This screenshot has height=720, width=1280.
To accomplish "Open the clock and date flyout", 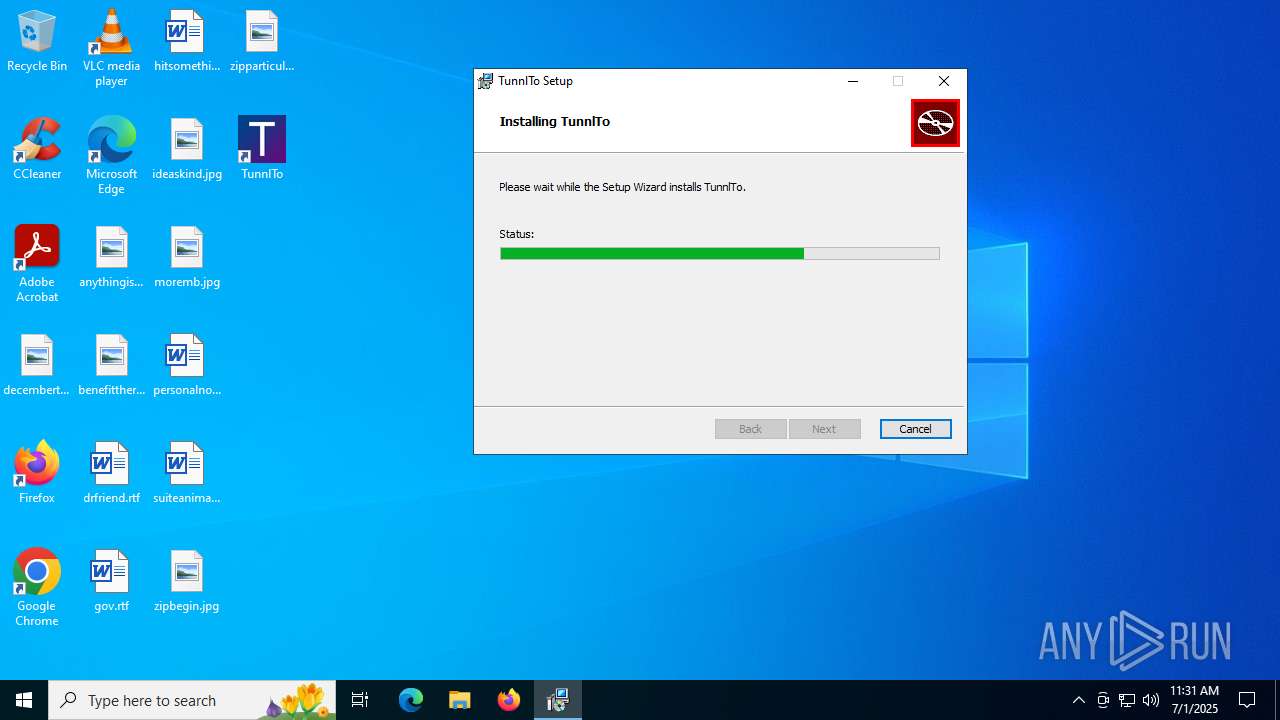I will (1194, 700).
